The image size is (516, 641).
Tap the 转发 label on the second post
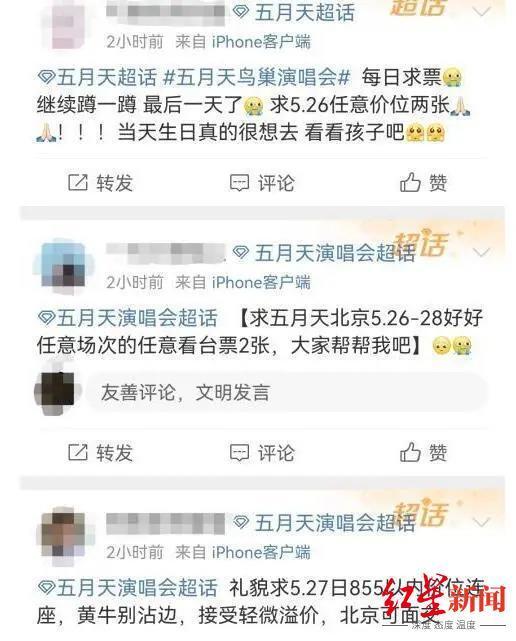coord(114,453)
